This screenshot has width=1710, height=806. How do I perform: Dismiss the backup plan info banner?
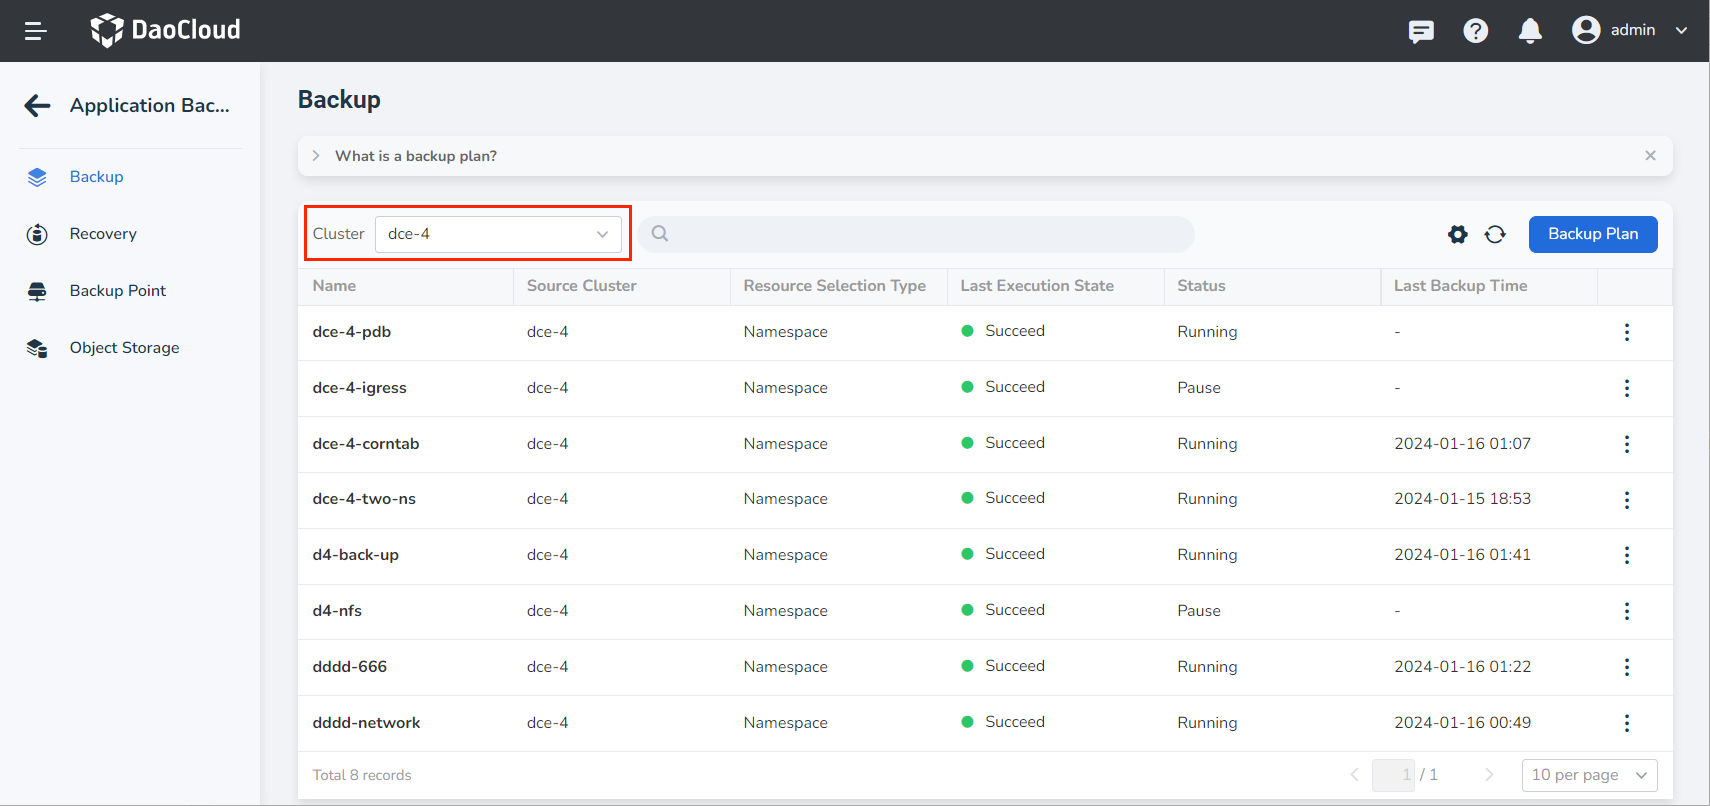click(x=1650, y=156)
